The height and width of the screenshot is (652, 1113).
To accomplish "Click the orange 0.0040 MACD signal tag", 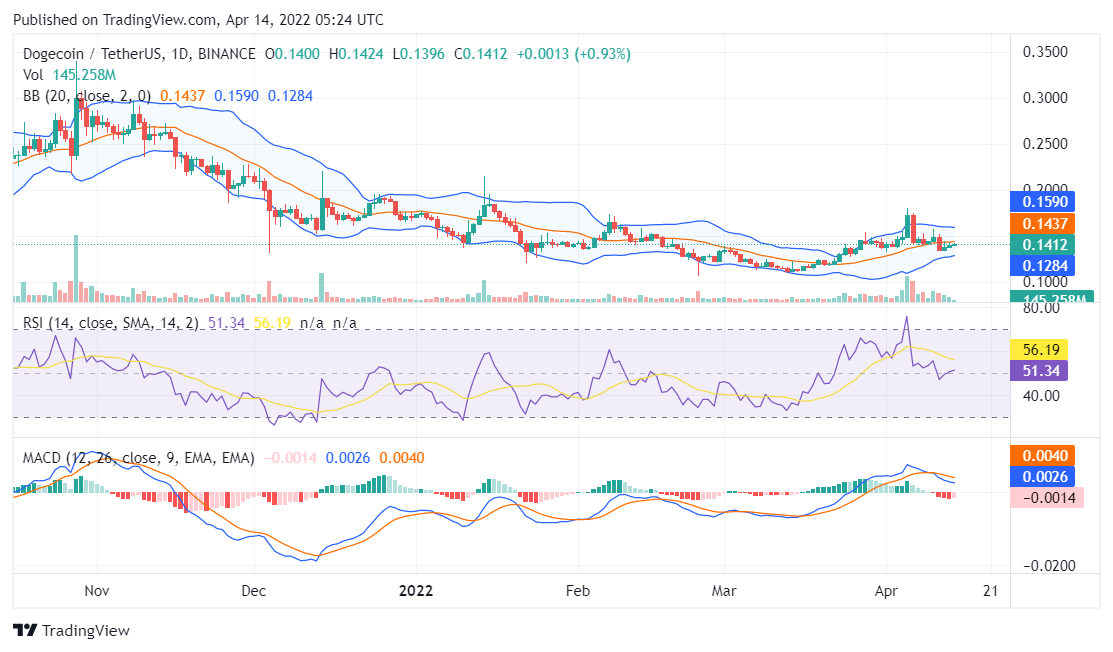I will click(1046, 454).
